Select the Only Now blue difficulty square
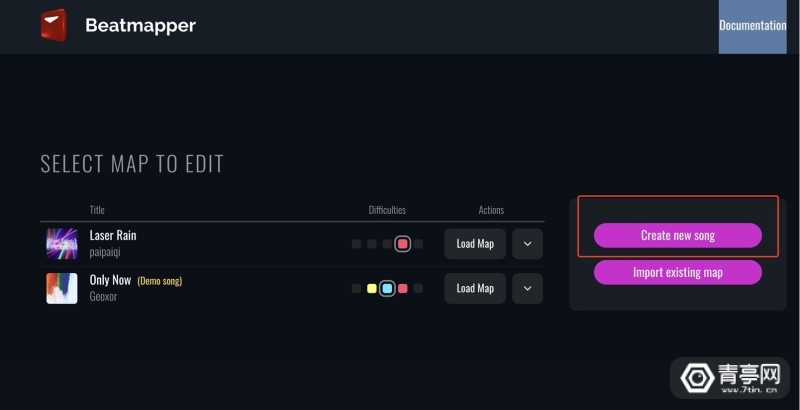Viewport: 800px width, 410px height. click(x=387, y=289)
